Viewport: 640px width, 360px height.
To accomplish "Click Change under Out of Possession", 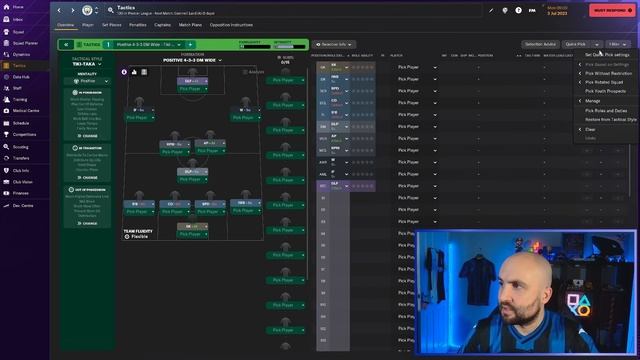I will tap(87, 223).
